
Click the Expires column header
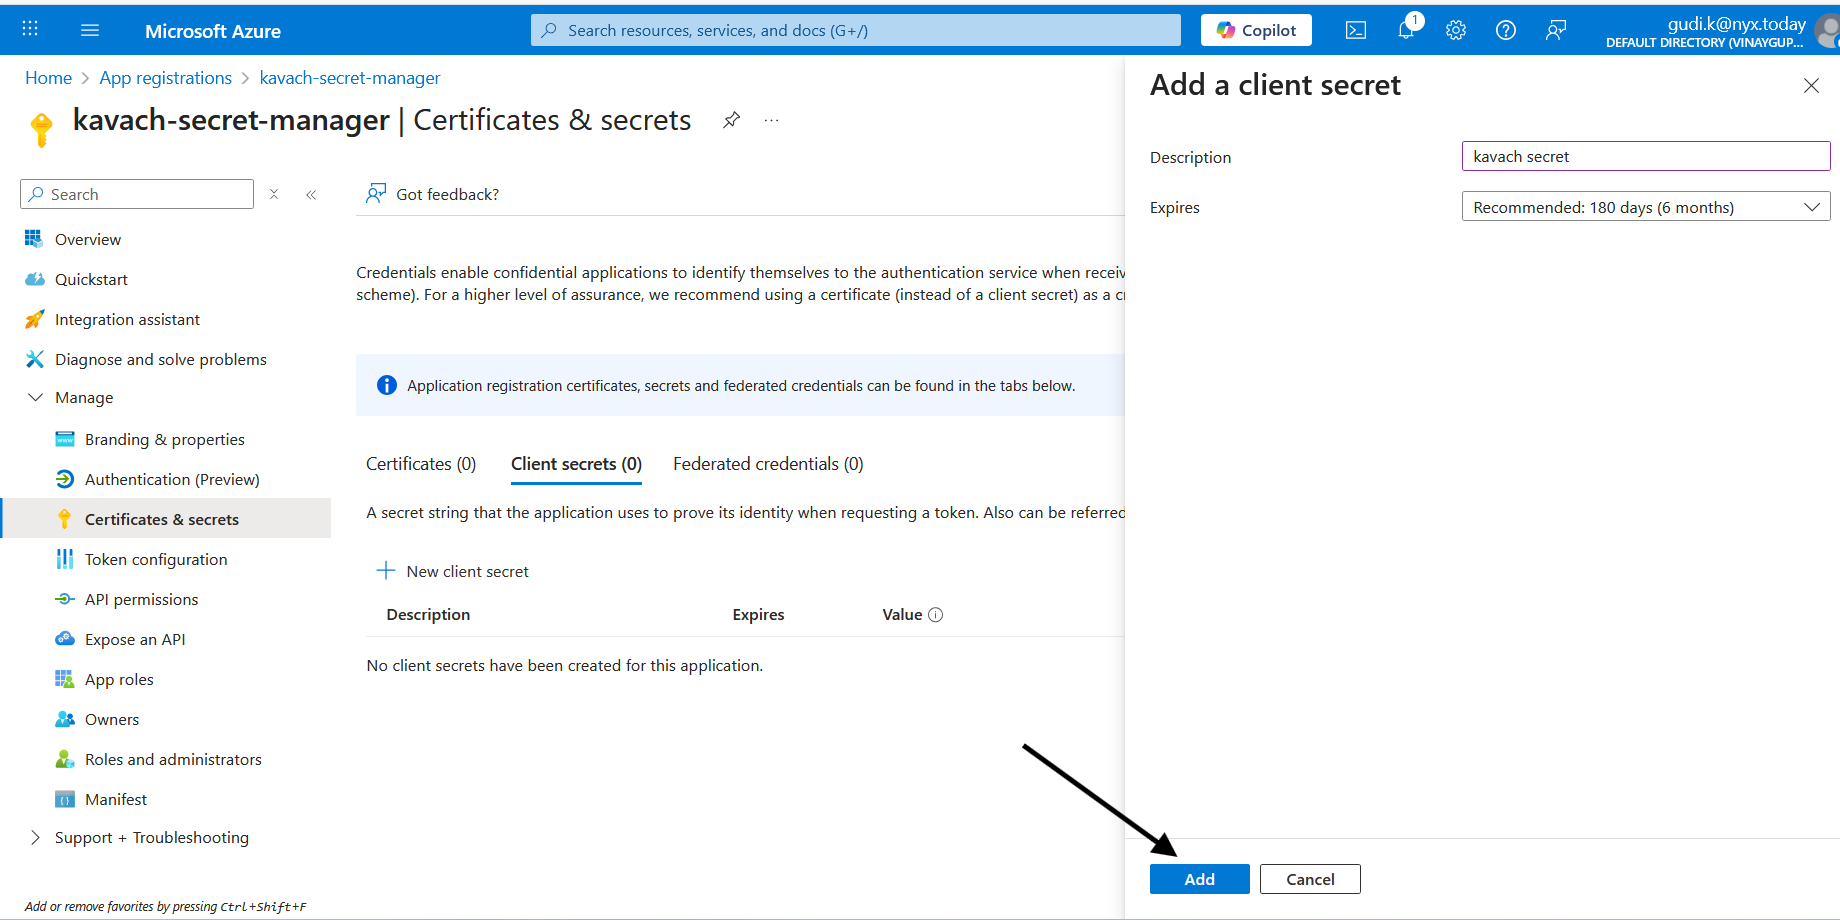[x=758, y=614]
